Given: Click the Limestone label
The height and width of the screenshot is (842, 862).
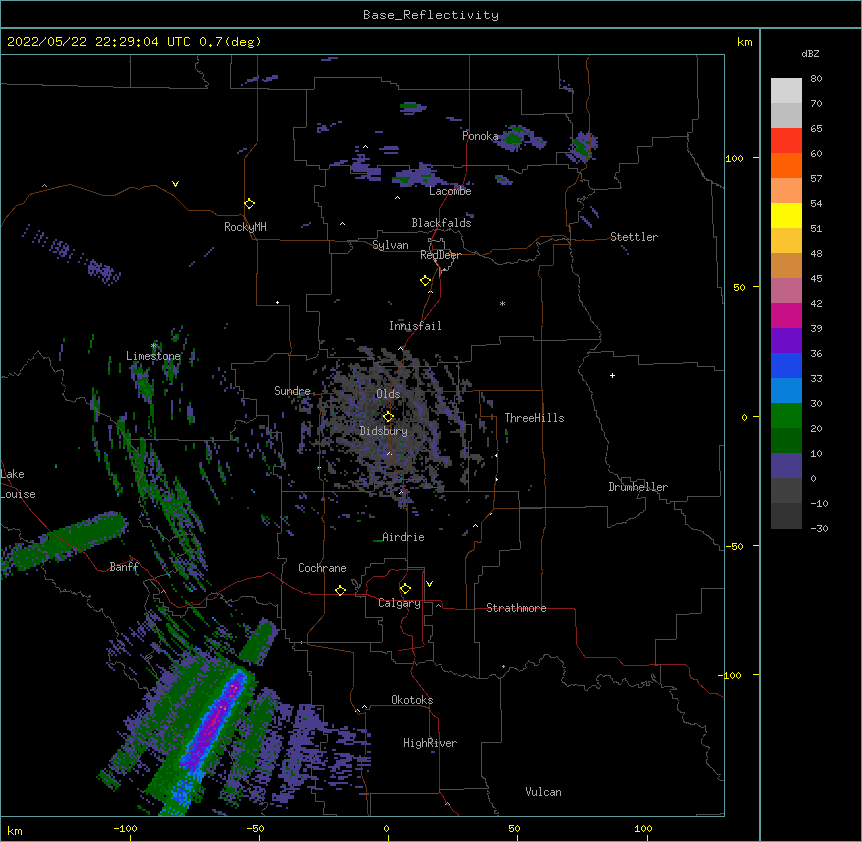Looking at the screenshot, I should (x=153, y=356).
